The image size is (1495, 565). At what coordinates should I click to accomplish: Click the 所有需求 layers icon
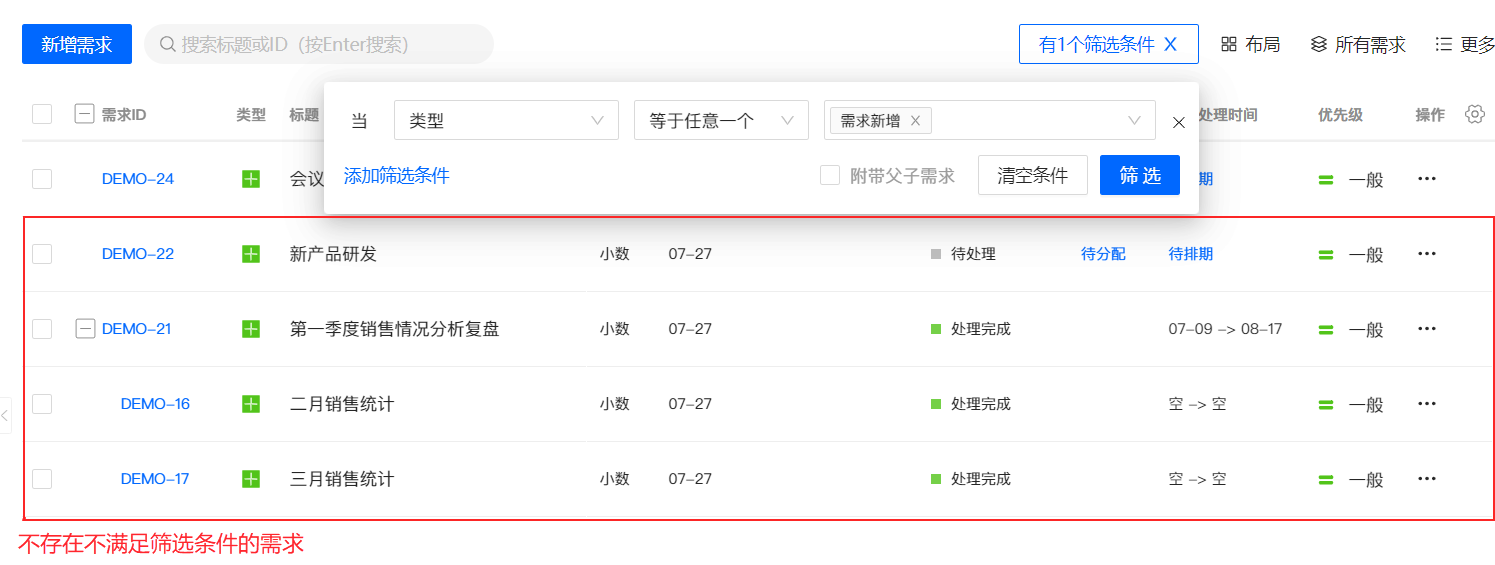1319,44
